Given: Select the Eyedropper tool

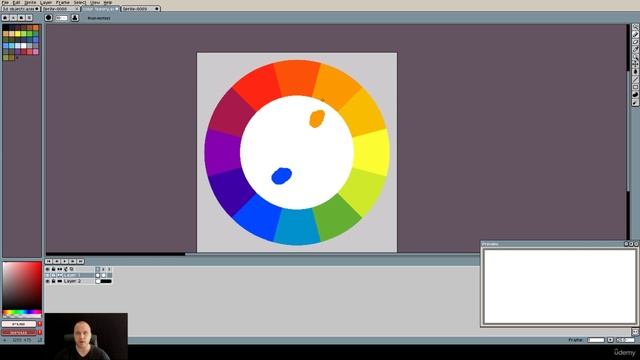Looking at the screenshot, I should [x=635, y=49].
